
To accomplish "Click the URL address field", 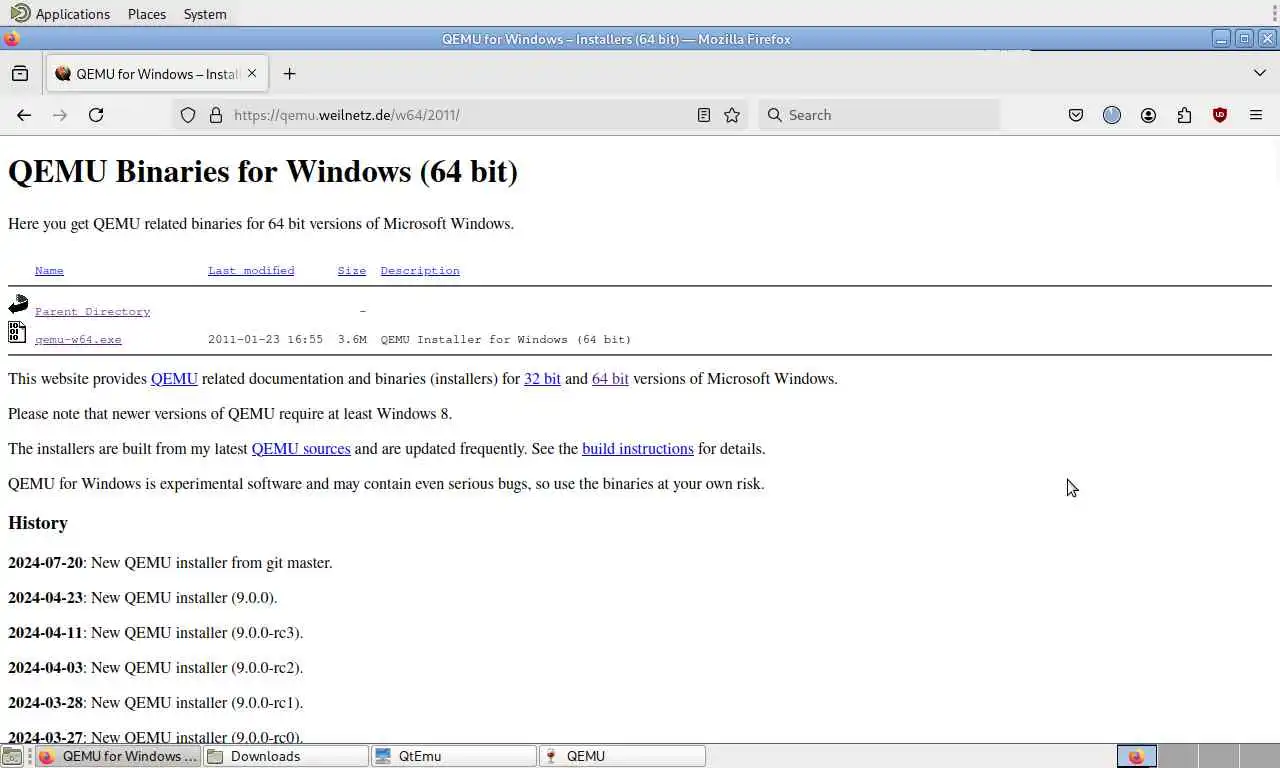I will [460, 115].
